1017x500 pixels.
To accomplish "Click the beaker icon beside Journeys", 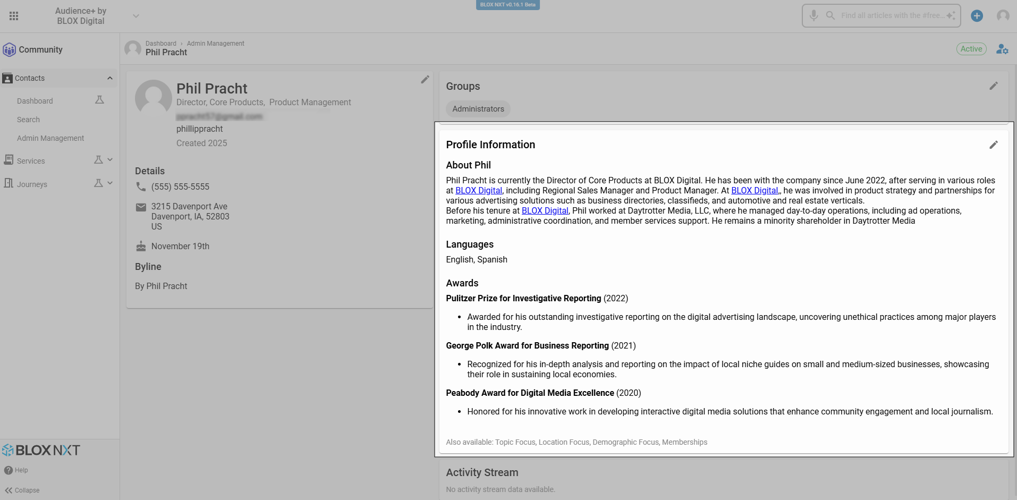I will pyautogui.click(x=99, y=184).
